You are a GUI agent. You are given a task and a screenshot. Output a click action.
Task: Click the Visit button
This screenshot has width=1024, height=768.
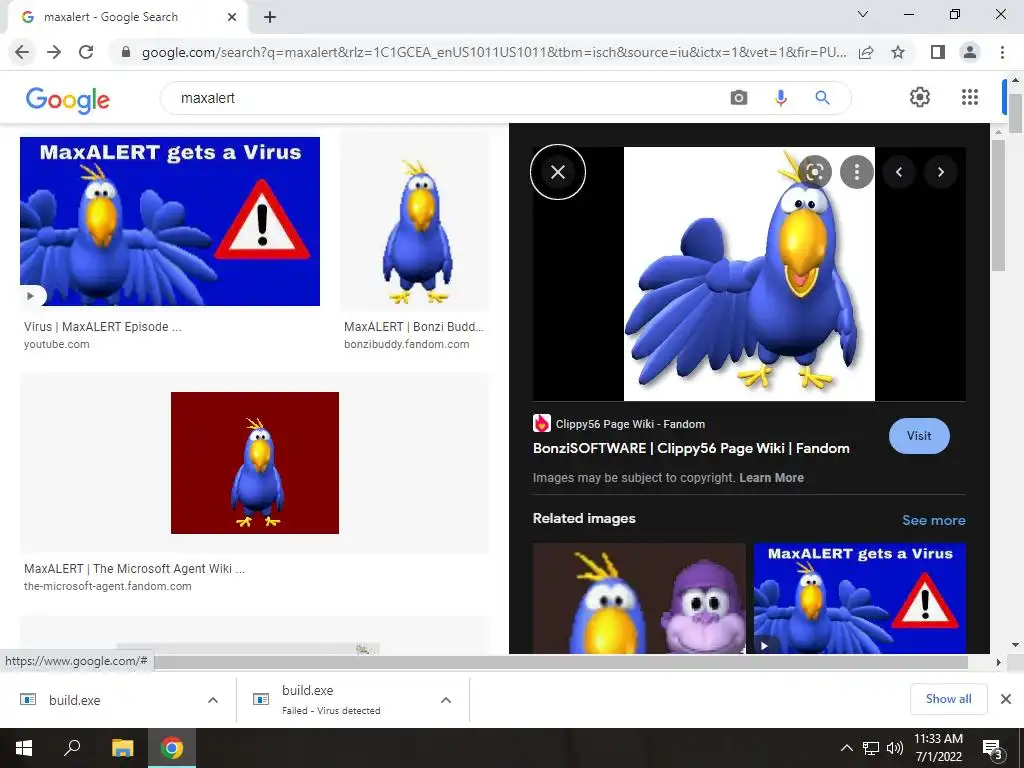[x=919, y=436]
